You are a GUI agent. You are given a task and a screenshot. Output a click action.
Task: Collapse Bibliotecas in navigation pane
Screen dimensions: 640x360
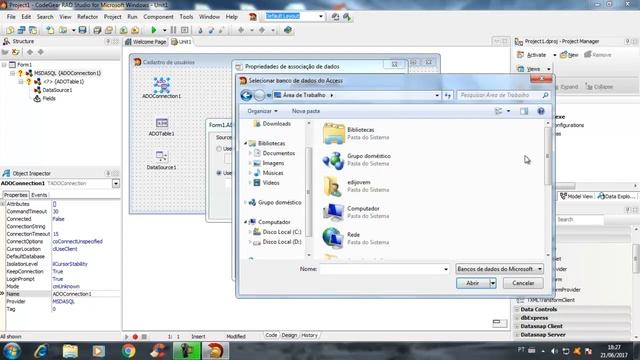(246, 143)
